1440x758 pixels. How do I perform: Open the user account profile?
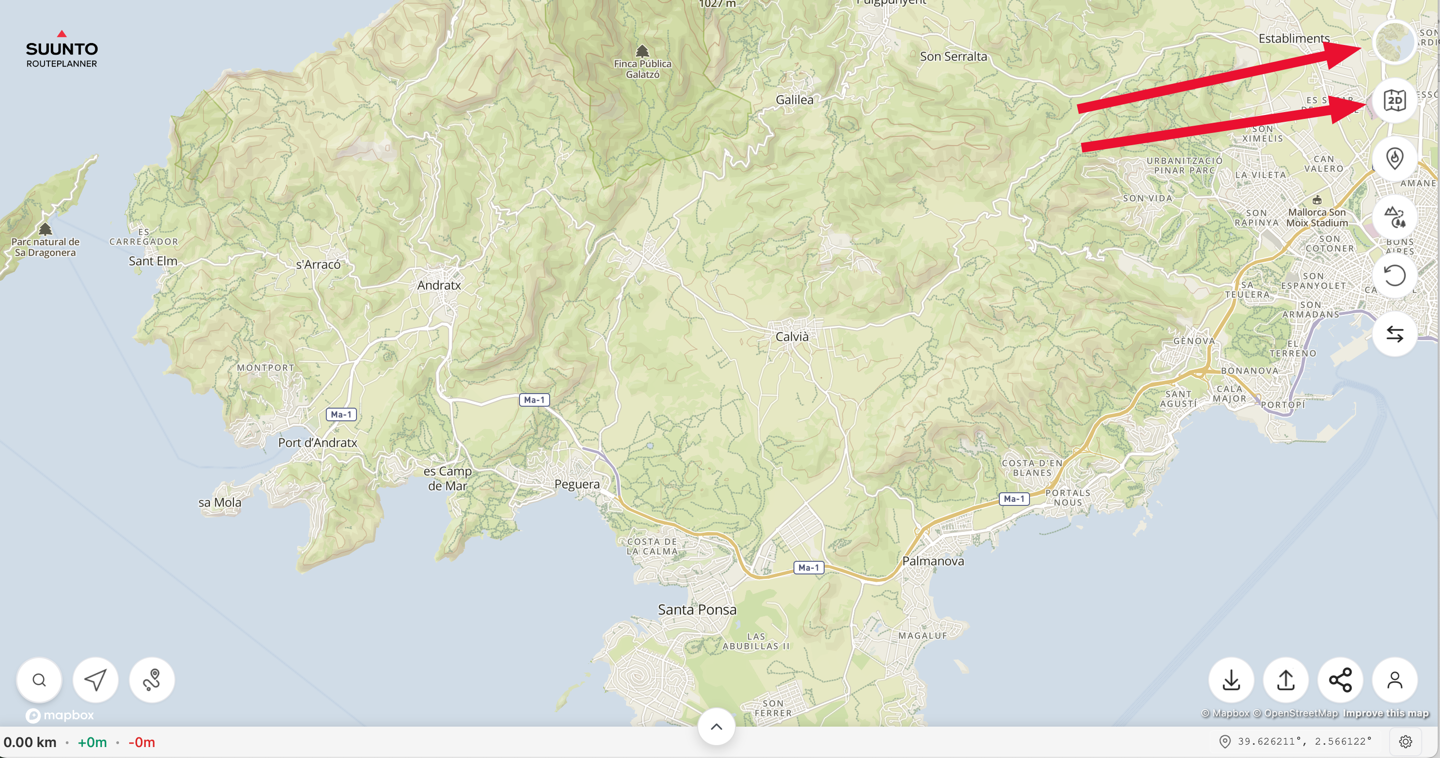[x=1394, y=680]
